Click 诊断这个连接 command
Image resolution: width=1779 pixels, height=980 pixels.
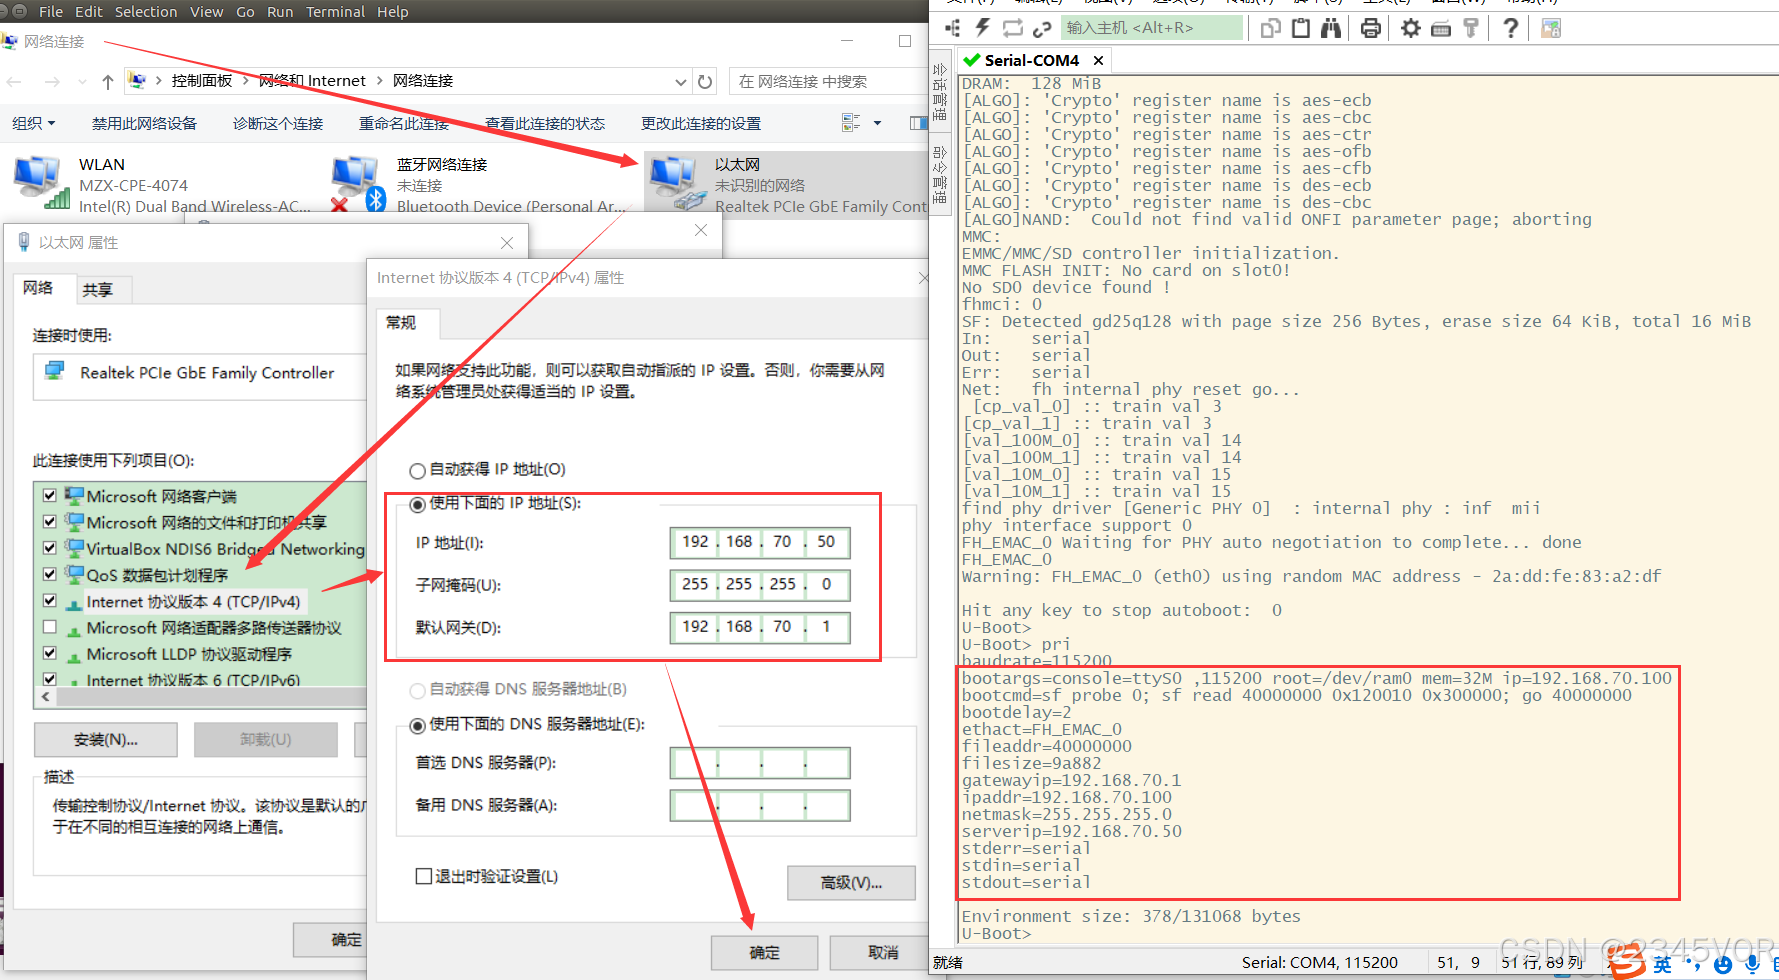point(278,123)
